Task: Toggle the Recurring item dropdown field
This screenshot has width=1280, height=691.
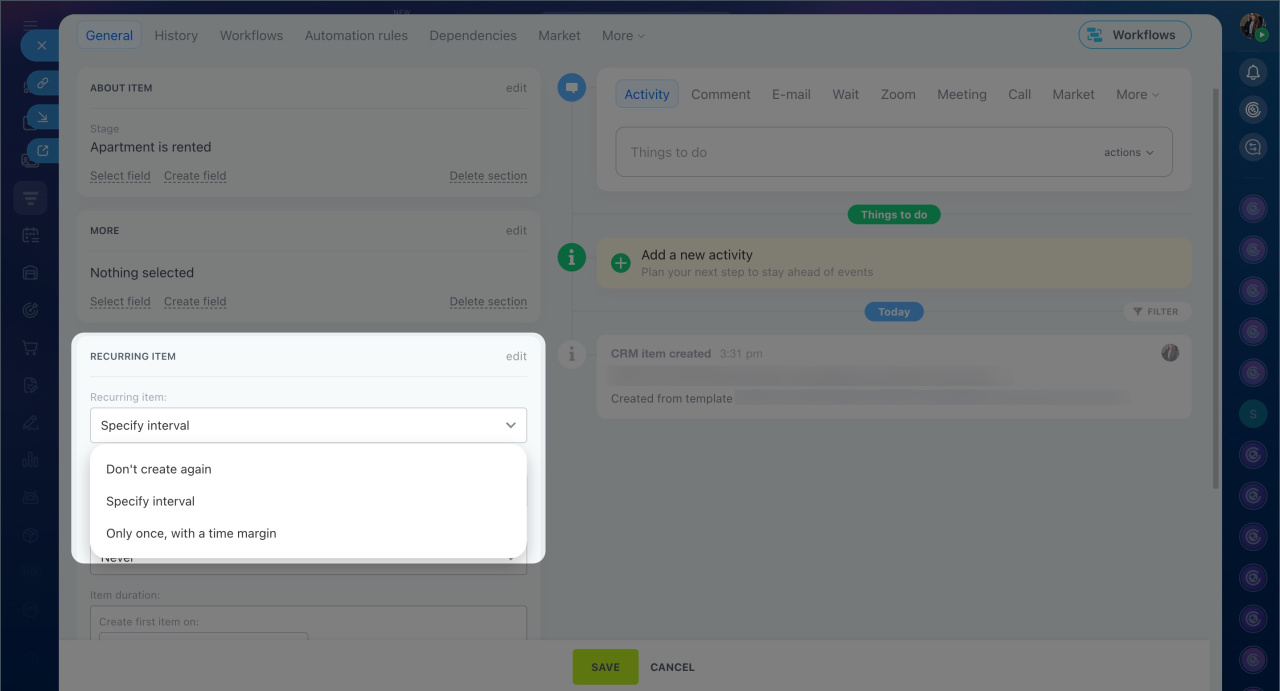Action: [308, 425]
